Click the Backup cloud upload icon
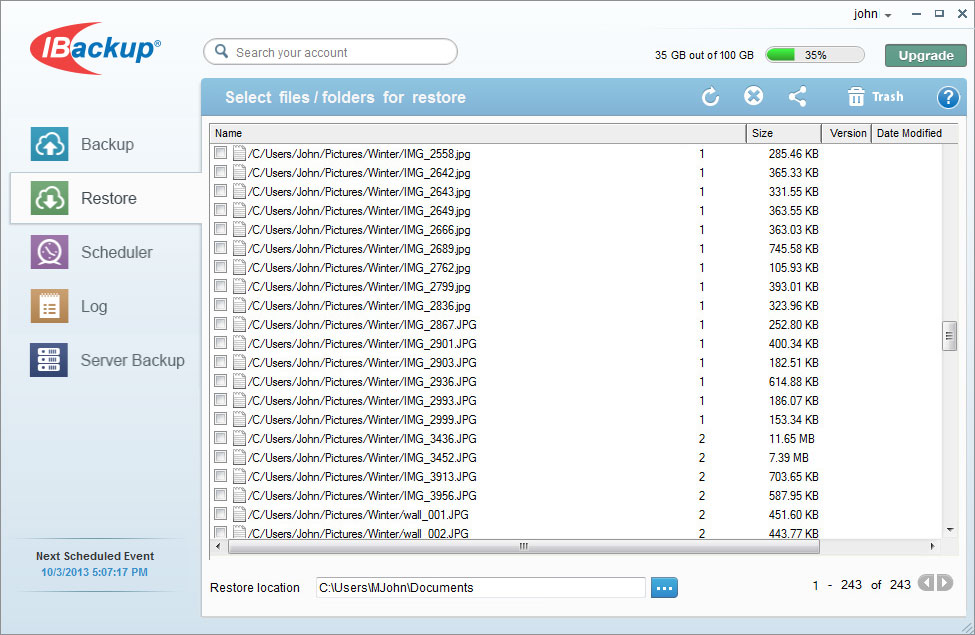Screen dimensions: 975x635 49,144
